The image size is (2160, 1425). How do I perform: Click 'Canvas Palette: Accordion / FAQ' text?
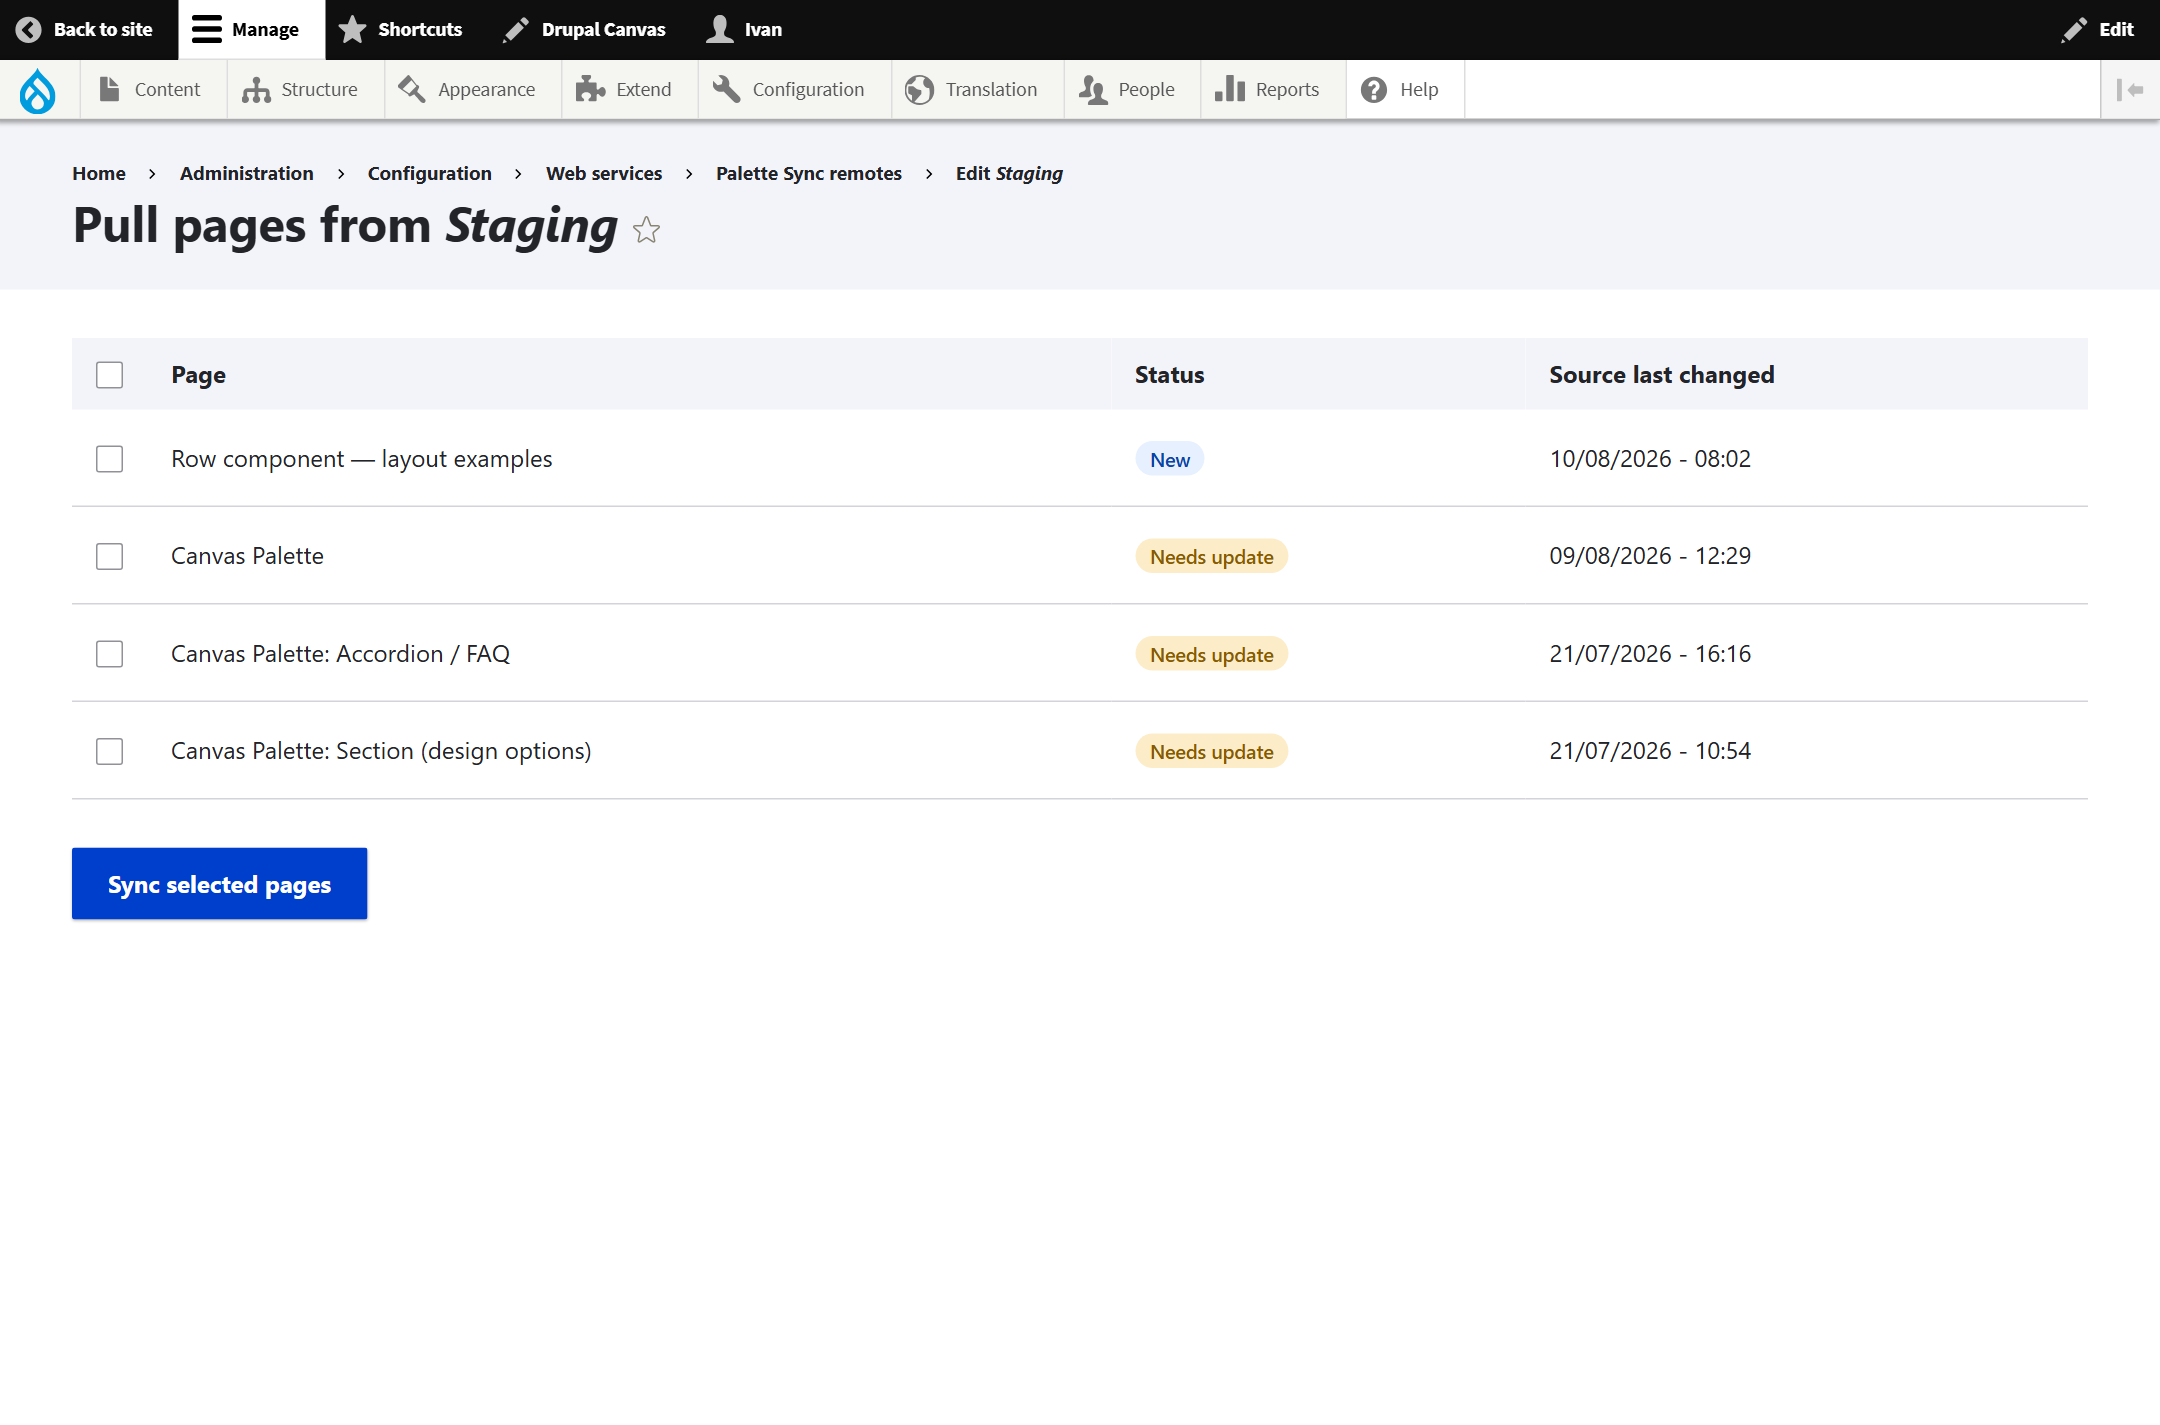pyautogui.click(x=340, y=654)
